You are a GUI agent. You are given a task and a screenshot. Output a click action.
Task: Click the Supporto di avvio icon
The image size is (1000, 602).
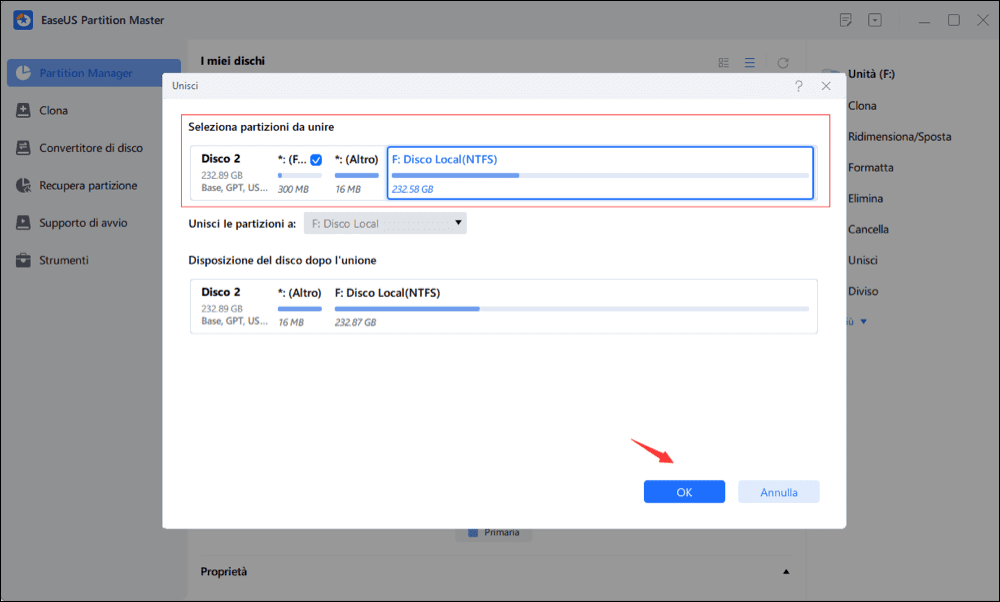pos(24,223)
